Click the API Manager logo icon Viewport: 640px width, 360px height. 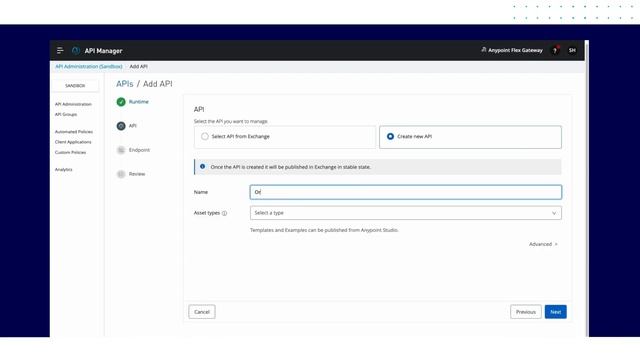coord(76,51)
